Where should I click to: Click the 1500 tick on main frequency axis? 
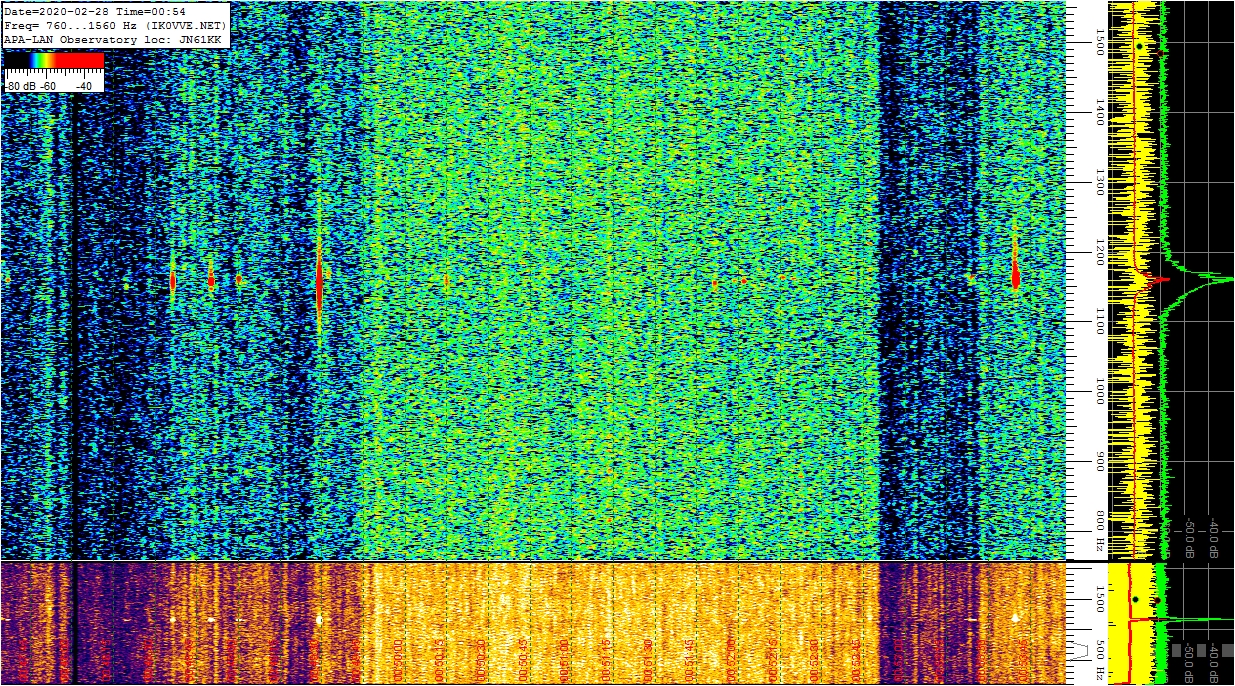point(1099,42)
